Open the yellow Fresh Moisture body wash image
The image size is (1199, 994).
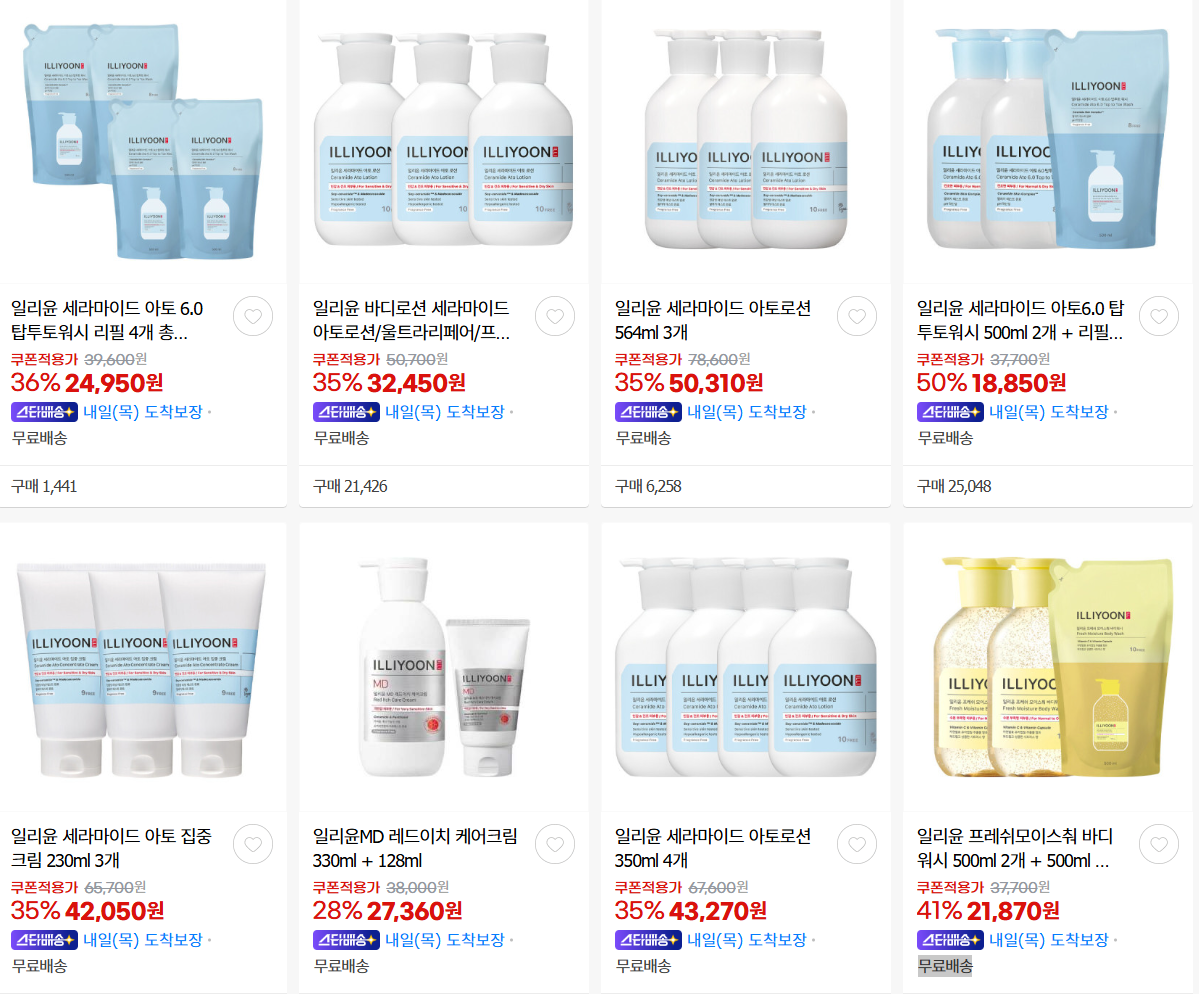click(1048, 667)
